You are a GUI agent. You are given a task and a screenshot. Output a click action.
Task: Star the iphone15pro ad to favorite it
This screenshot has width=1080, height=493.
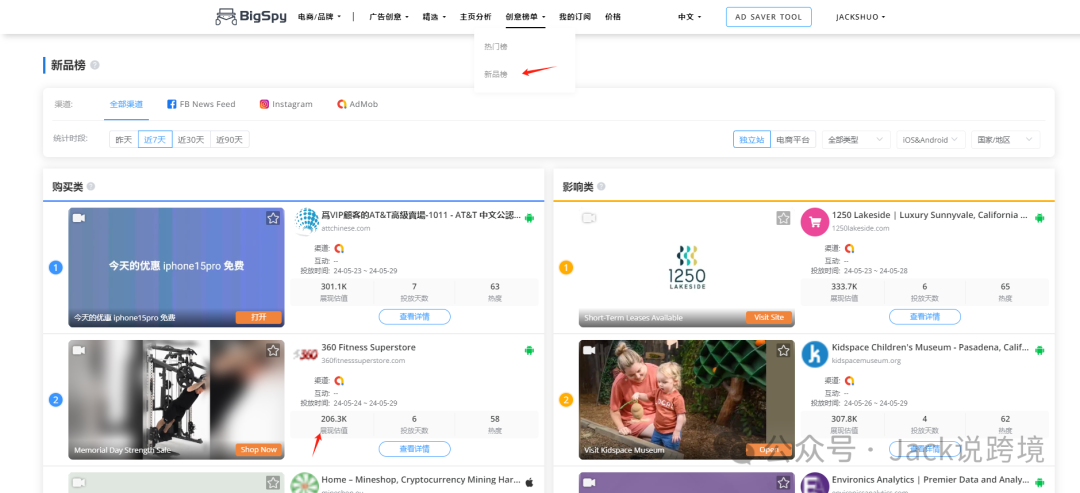tap(273, 218)
